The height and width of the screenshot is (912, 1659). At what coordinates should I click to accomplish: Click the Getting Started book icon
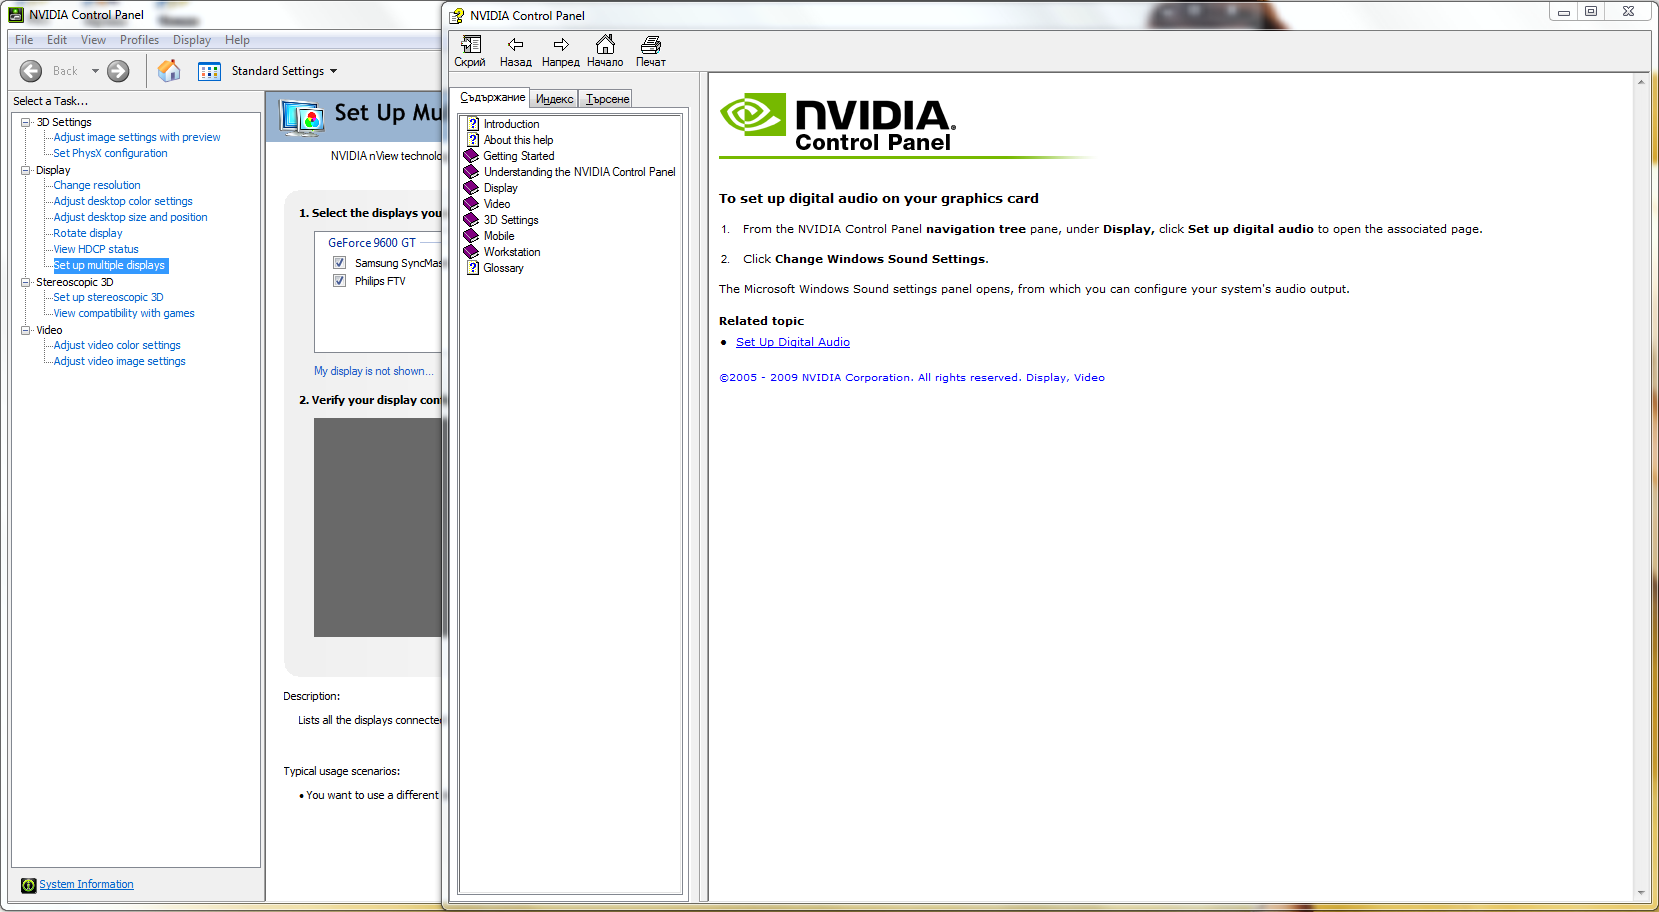point(471,156)
